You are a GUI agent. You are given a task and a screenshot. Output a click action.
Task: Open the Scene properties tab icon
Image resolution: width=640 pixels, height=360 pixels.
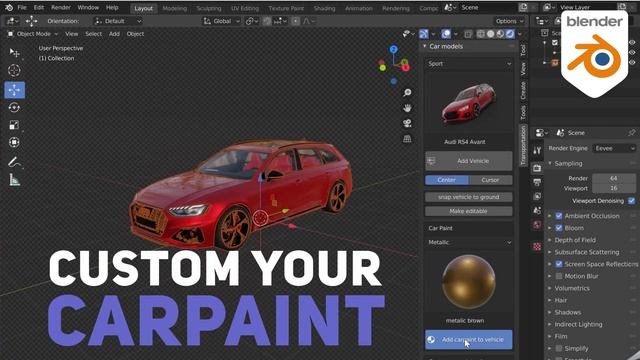537,210
